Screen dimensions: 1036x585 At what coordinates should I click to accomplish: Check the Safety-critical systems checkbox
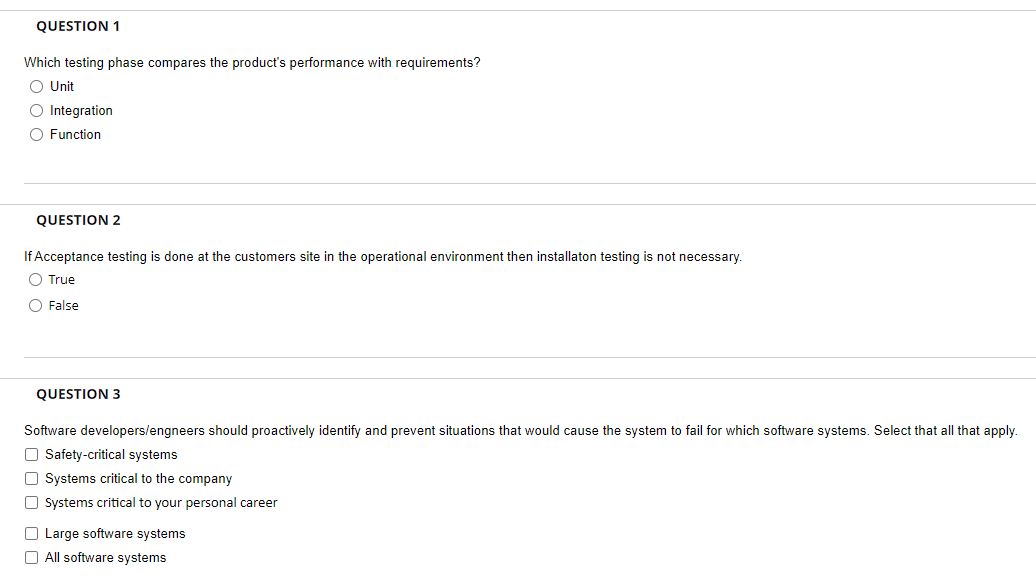(31, 454)
